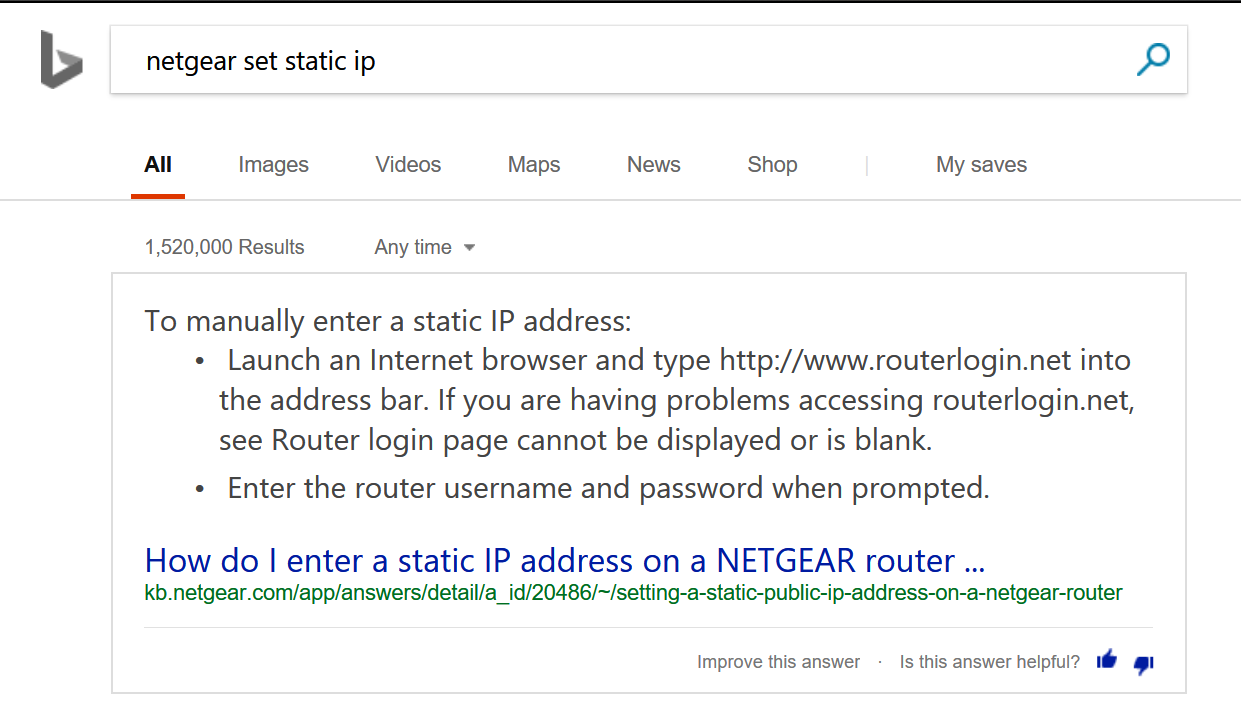Screen dimensions: 1241x719
Task: Click the magnifying glass search icon
Action: tap(1153, 60)
